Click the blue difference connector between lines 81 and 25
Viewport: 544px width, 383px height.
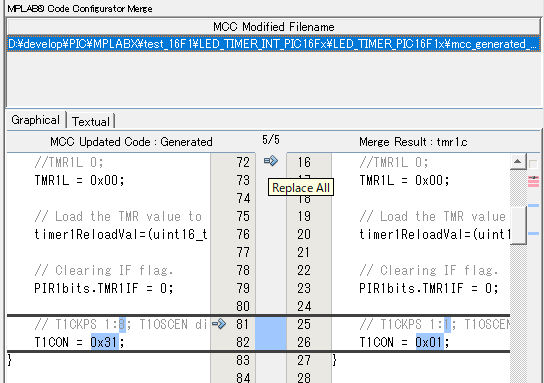click(271, 333)
